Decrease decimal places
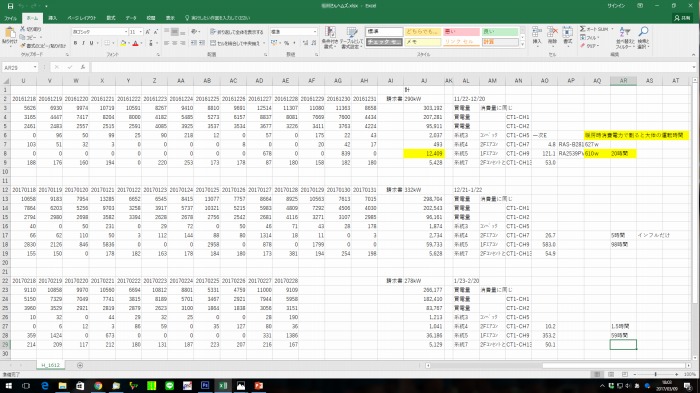This screenshot has height=393, width=700. (x=313, y=43)
